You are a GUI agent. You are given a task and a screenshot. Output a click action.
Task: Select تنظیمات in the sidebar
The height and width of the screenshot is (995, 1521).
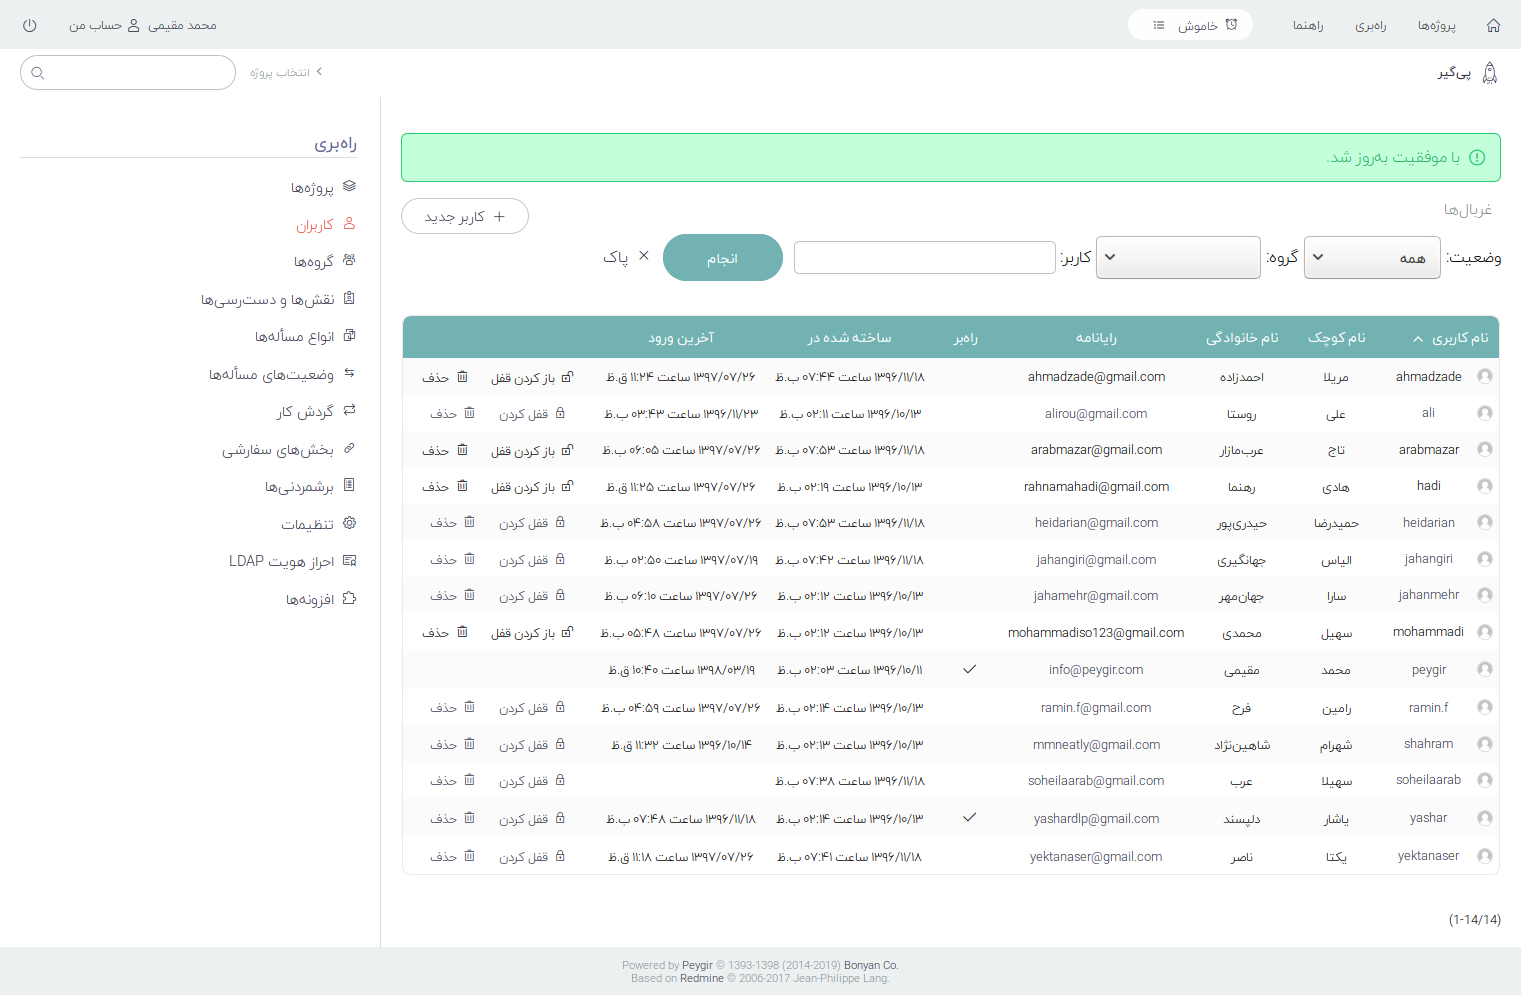click(x=307, y=524)
